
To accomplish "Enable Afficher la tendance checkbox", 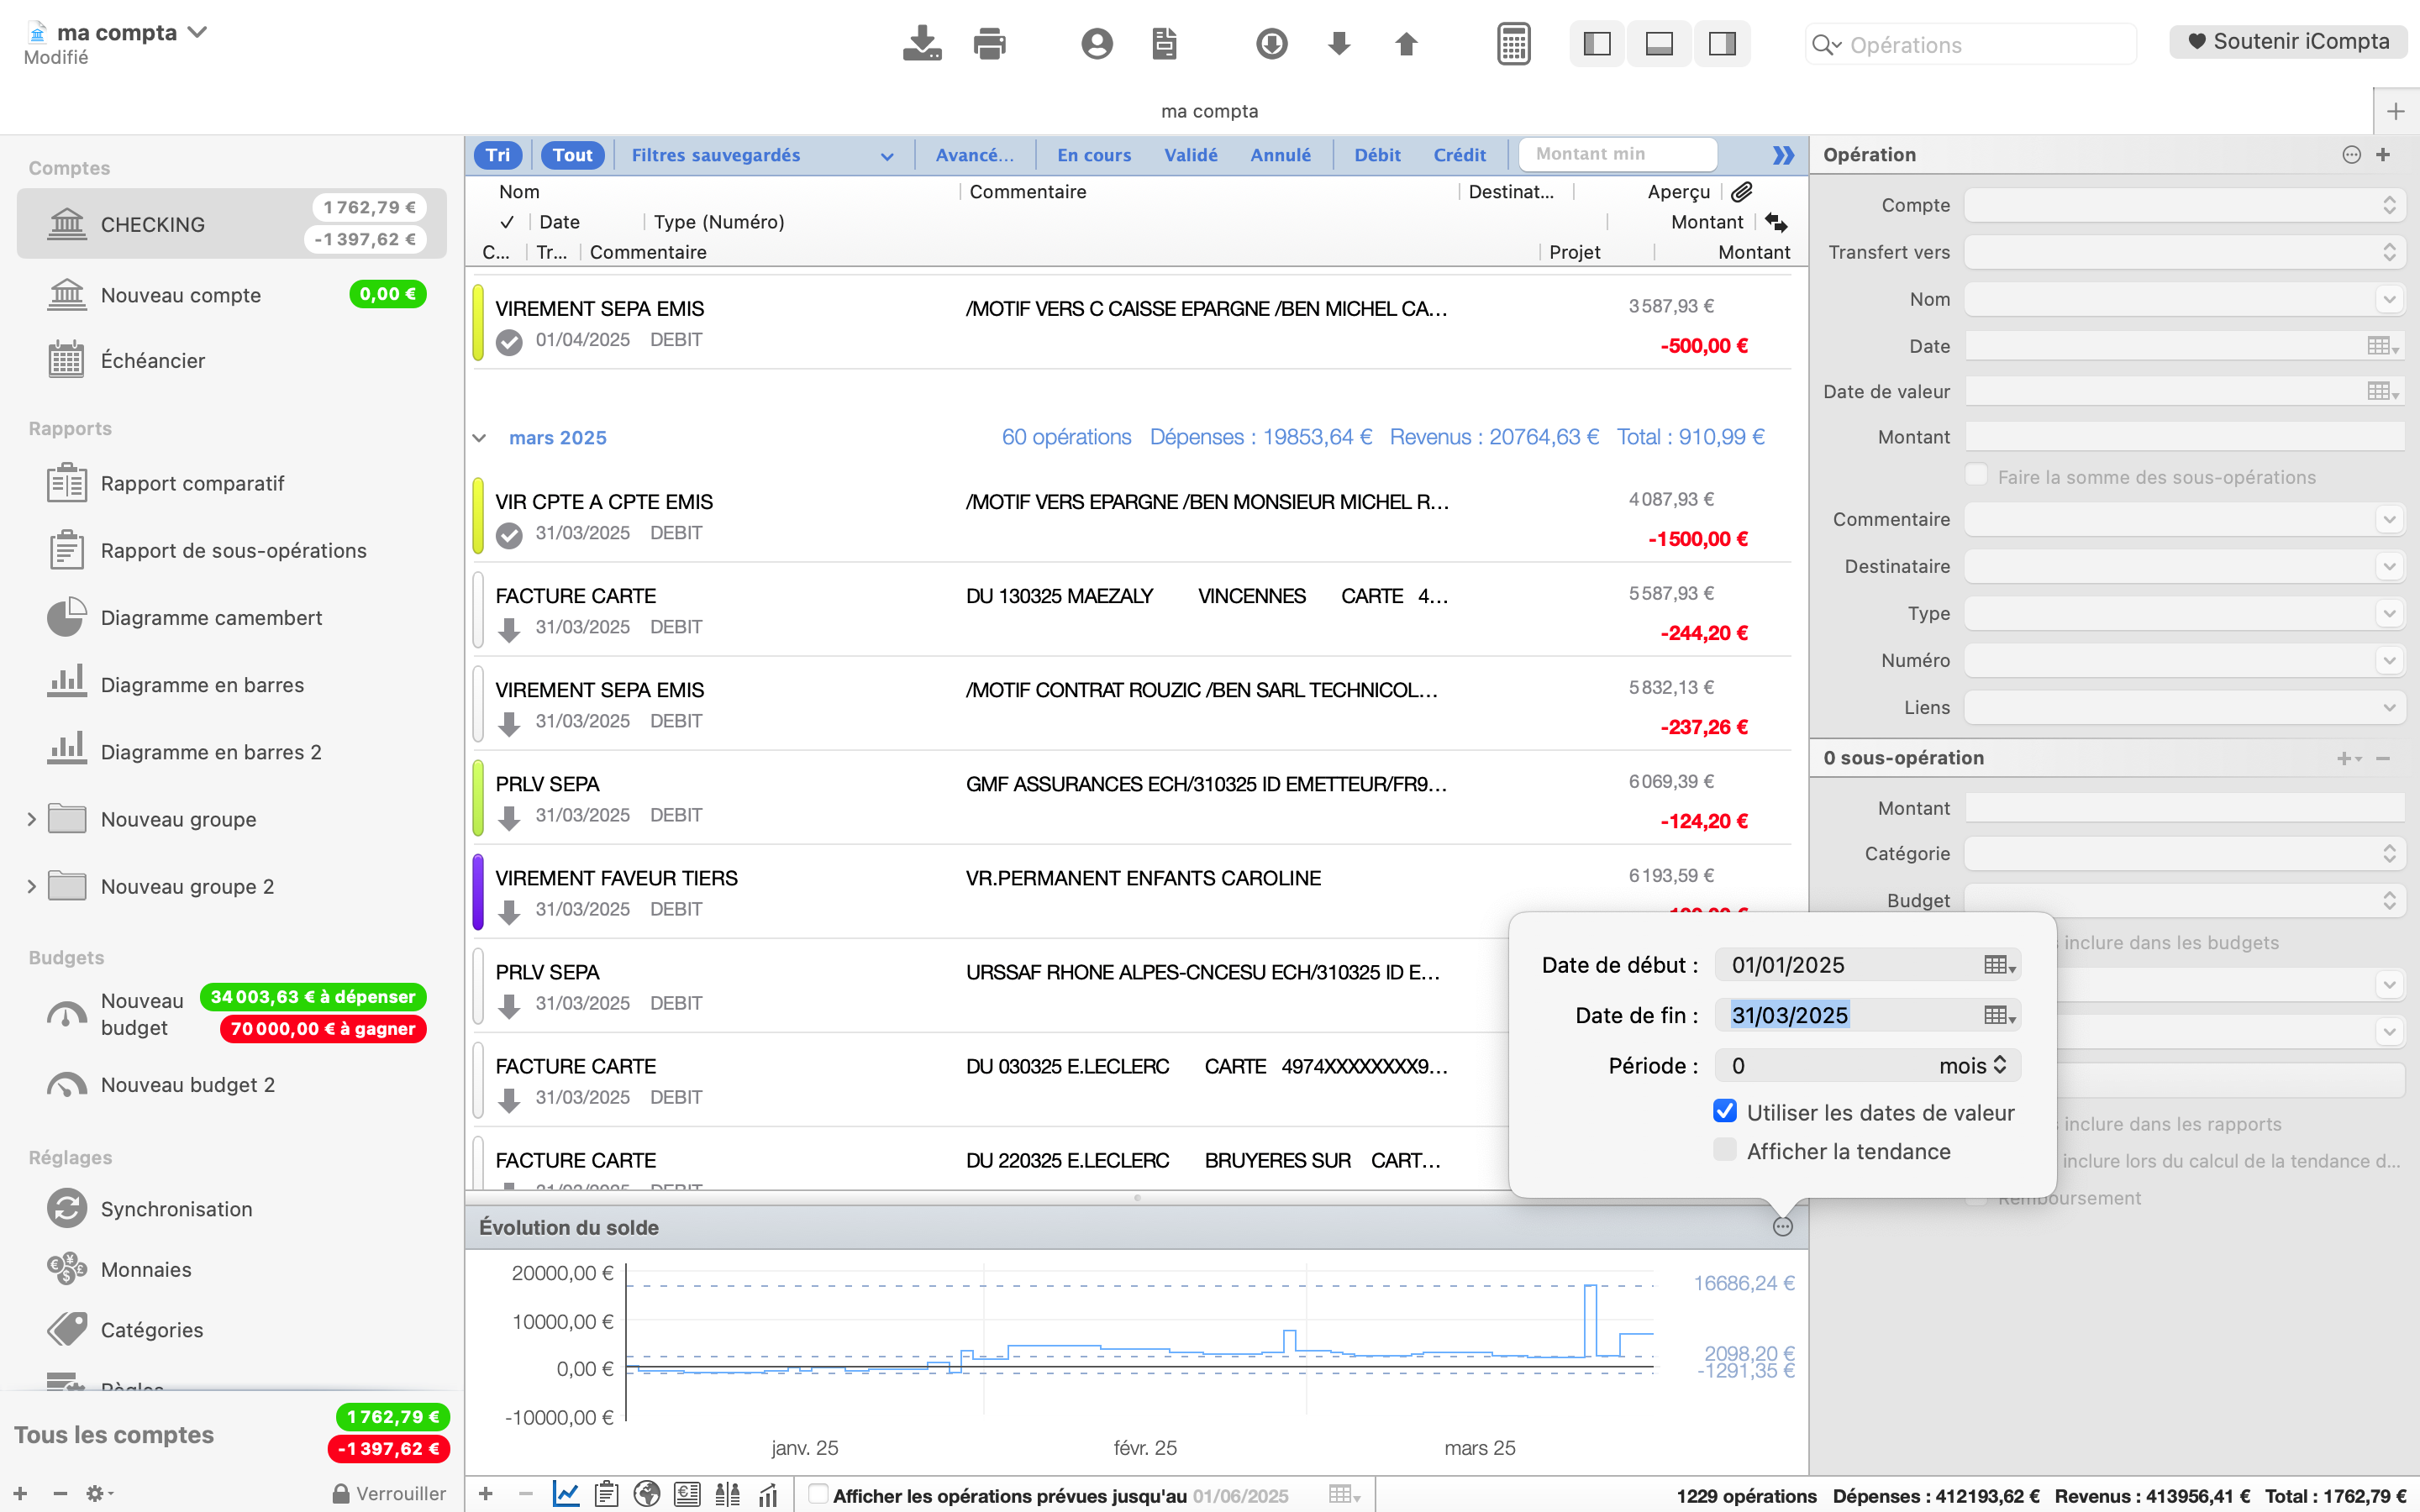I will pos(1724,1150).
